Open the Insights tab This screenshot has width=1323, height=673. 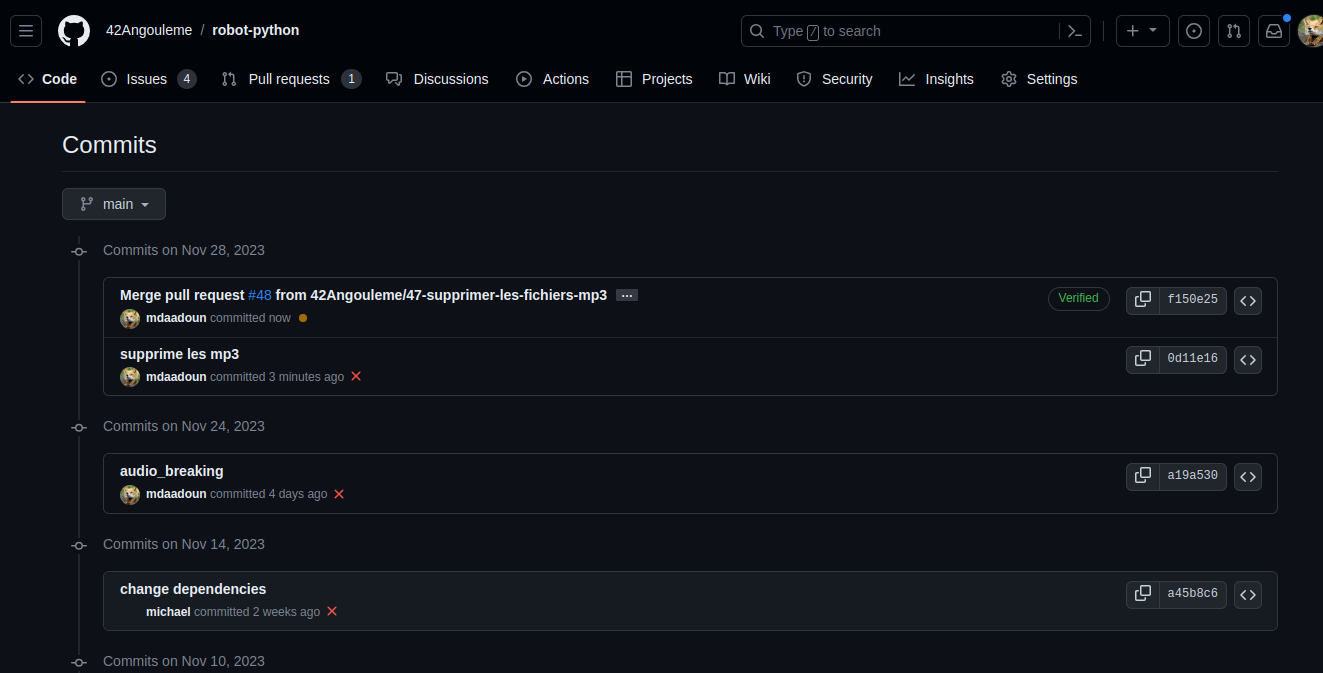936,79
